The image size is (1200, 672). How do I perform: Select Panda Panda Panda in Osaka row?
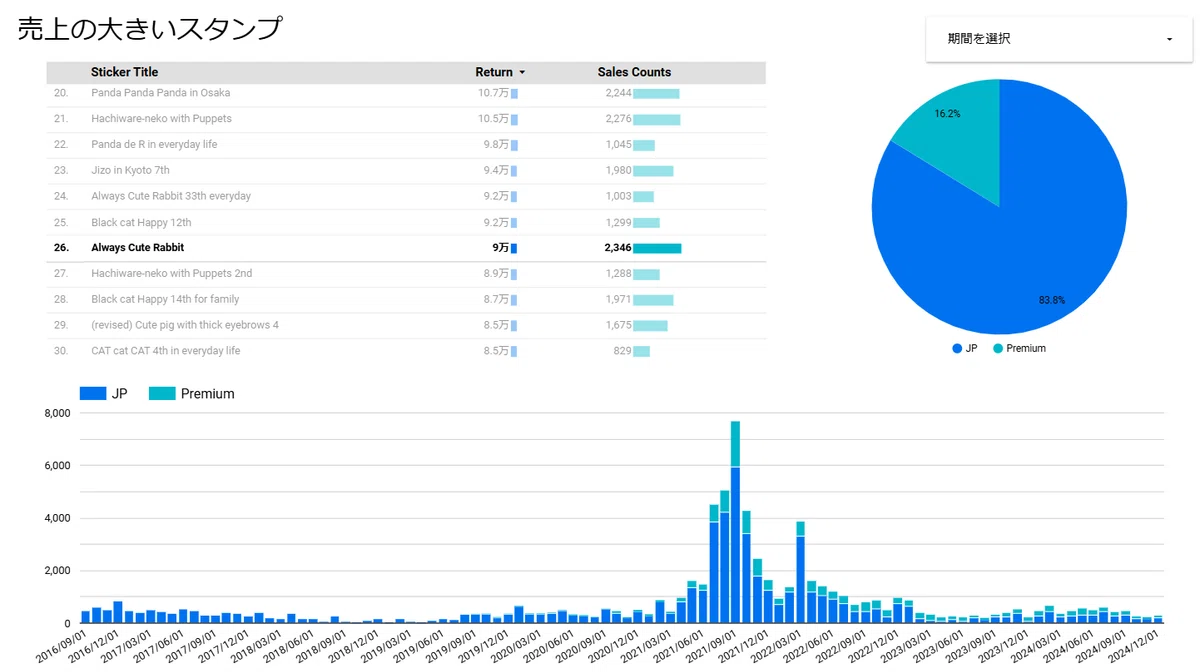click(406, 93)
